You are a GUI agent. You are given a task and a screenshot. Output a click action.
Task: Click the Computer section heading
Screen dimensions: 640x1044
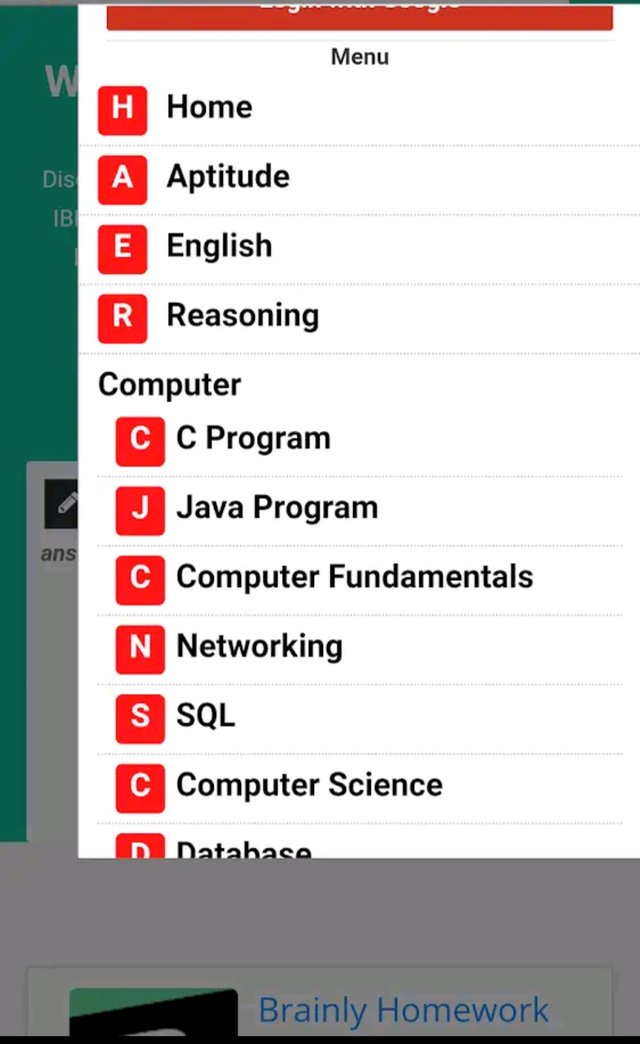pyautogui.click(x=170, y=385)
